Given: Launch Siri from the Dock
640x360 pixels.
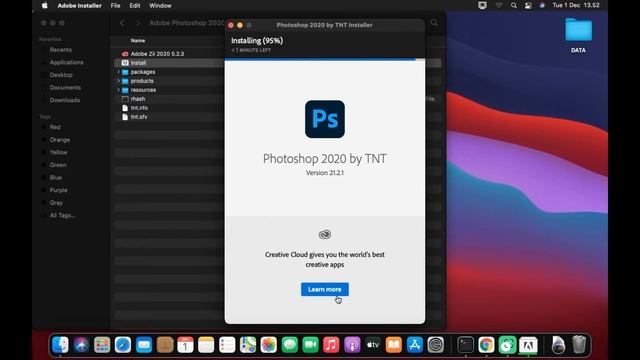Looking at the screenshot, I should (x=81, y=345).
